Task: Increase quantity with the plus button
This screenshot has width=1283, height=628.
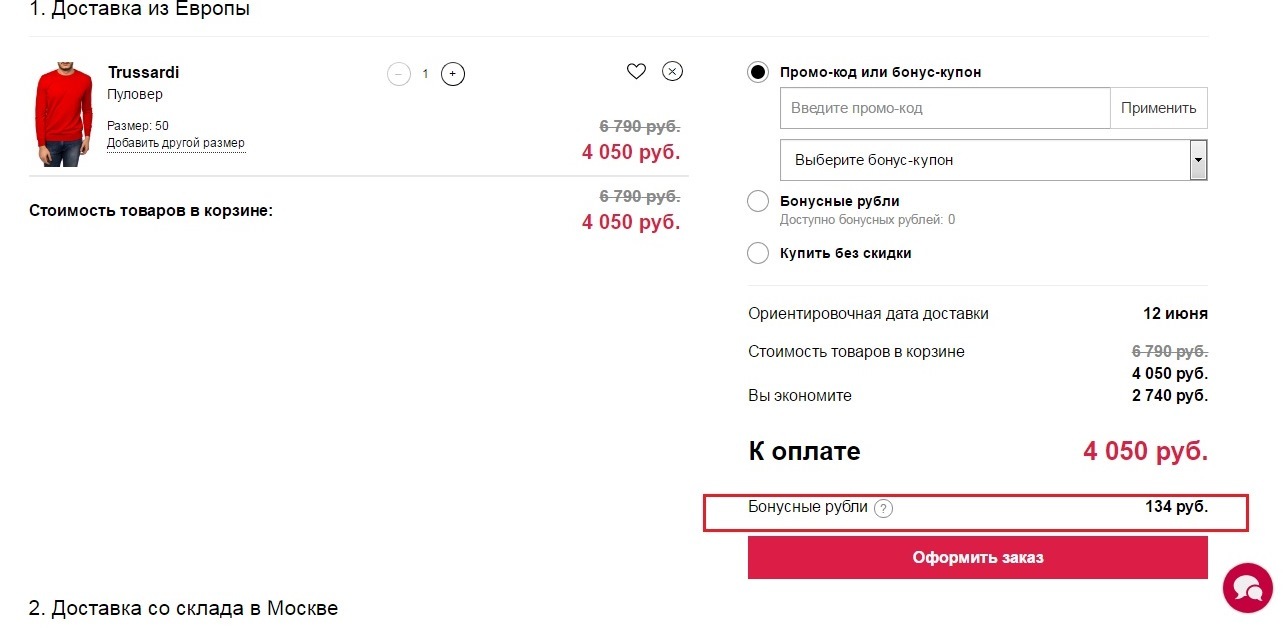Action: [453, 74]
